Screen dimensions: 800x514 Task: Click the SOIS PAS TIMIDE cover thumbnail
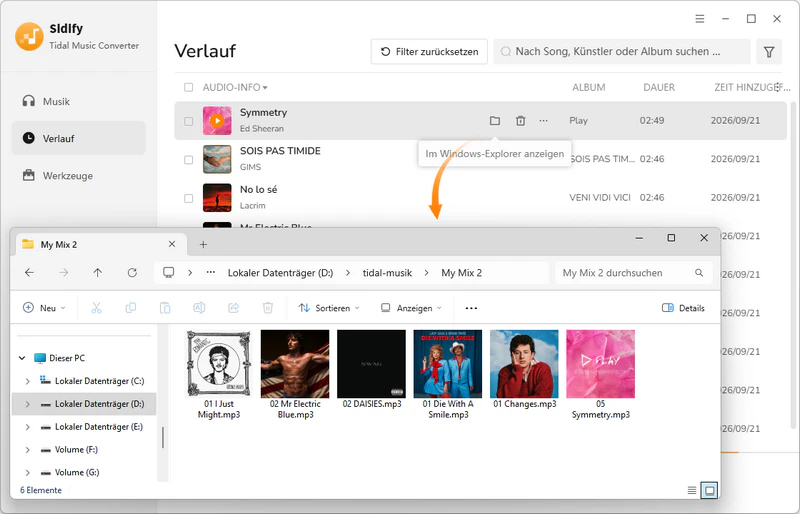pos(217,159)
